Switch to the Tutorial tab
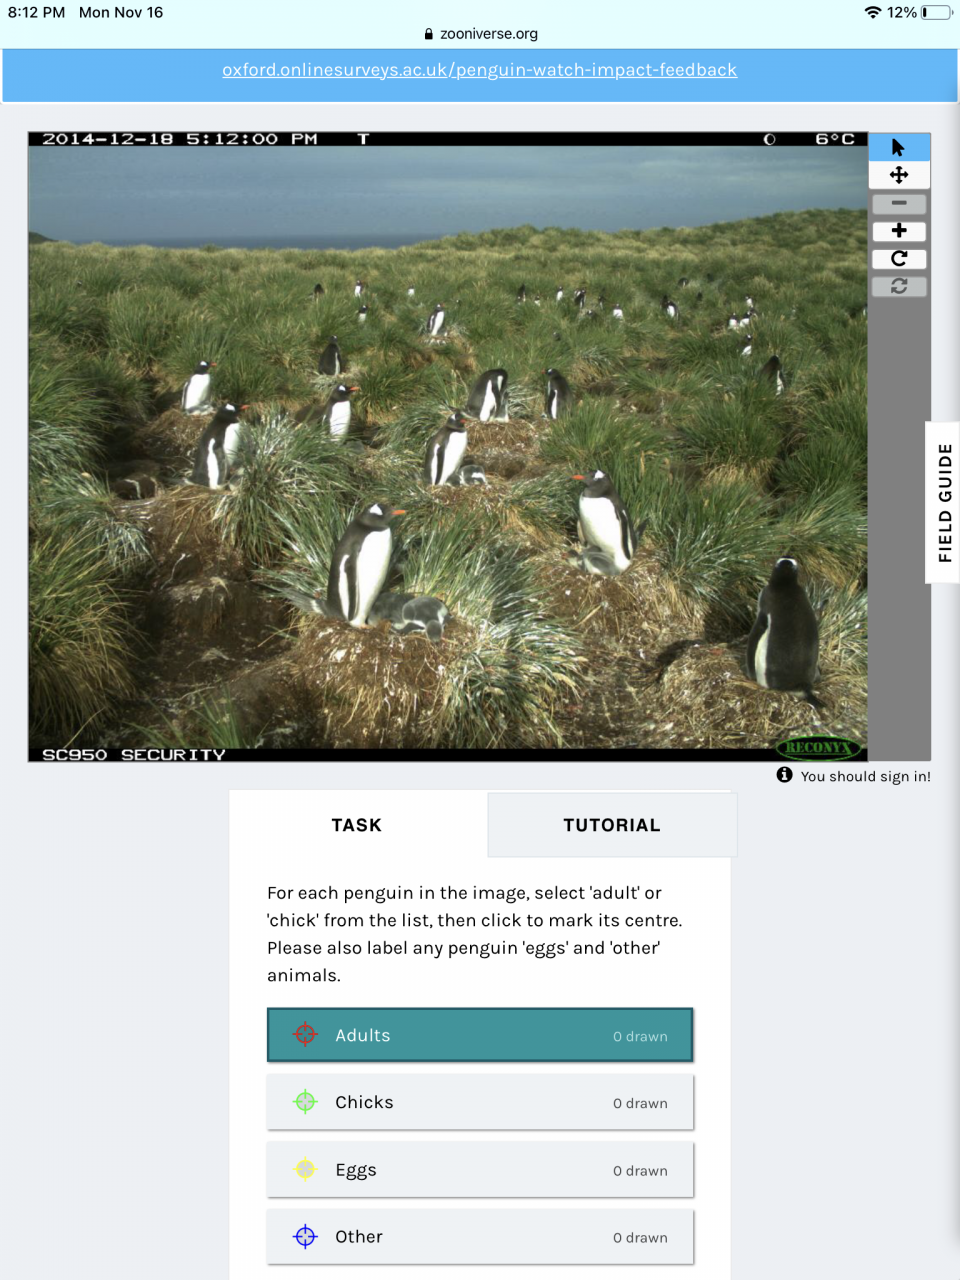This screenshot has height=1280, width=960. point(612,825)
